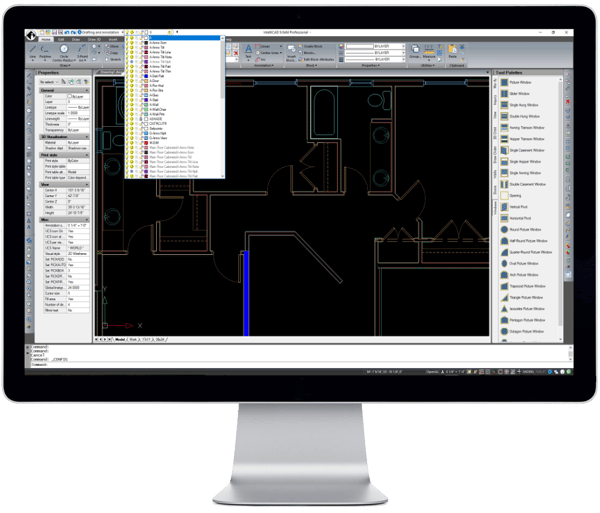The image size is (600, 513).
Task: Select the Octagon Picture Window tool
Action: (x=522, y=331)
